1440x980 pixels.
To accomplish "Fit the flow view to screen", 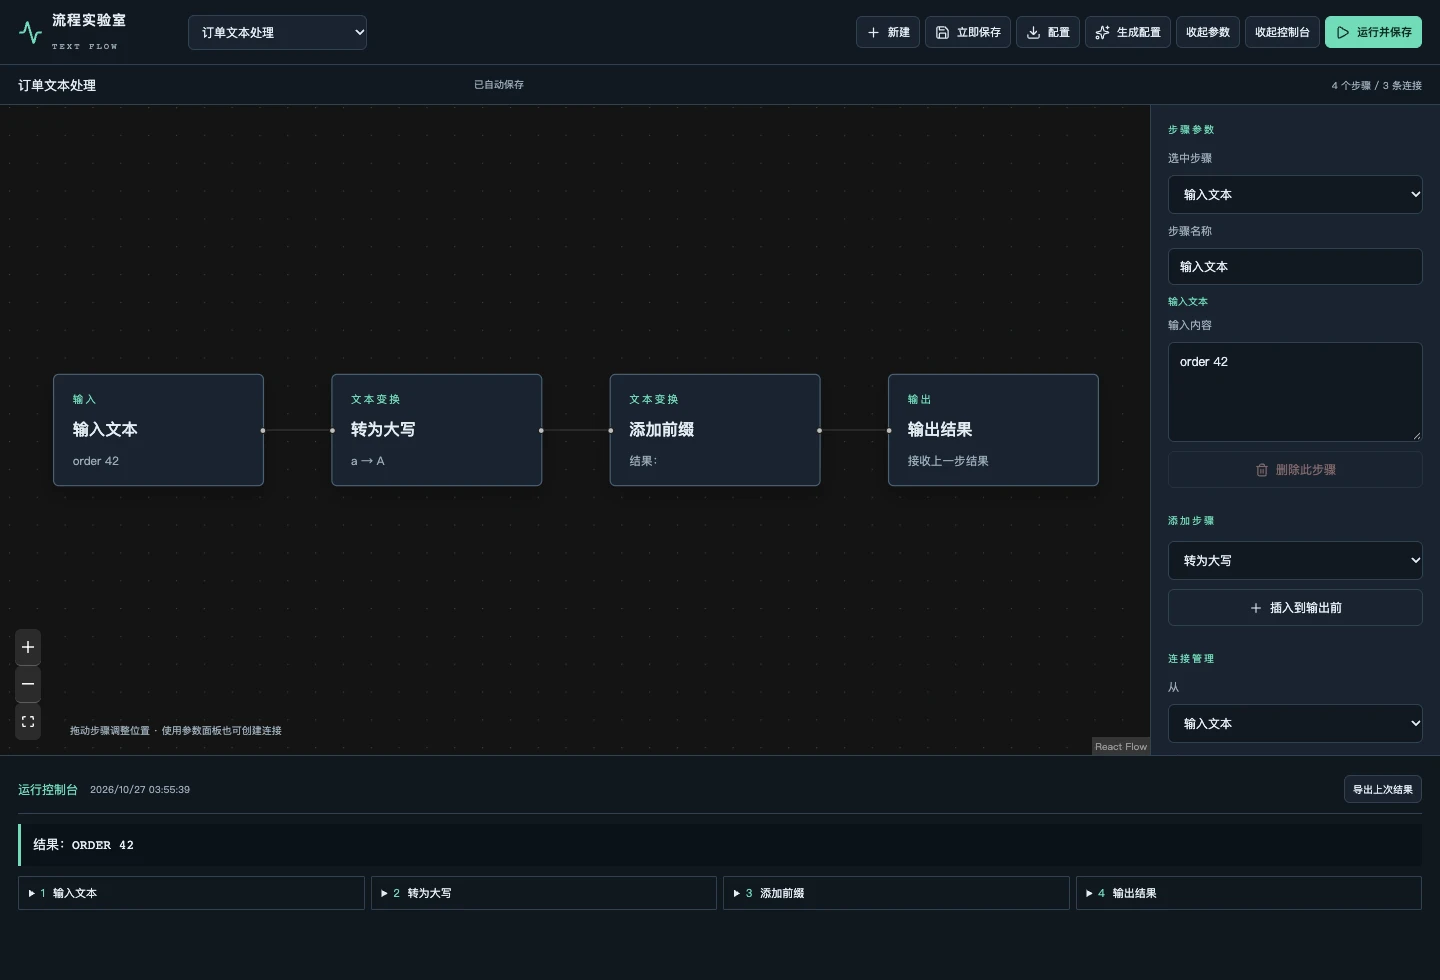I will pos(28,721).
